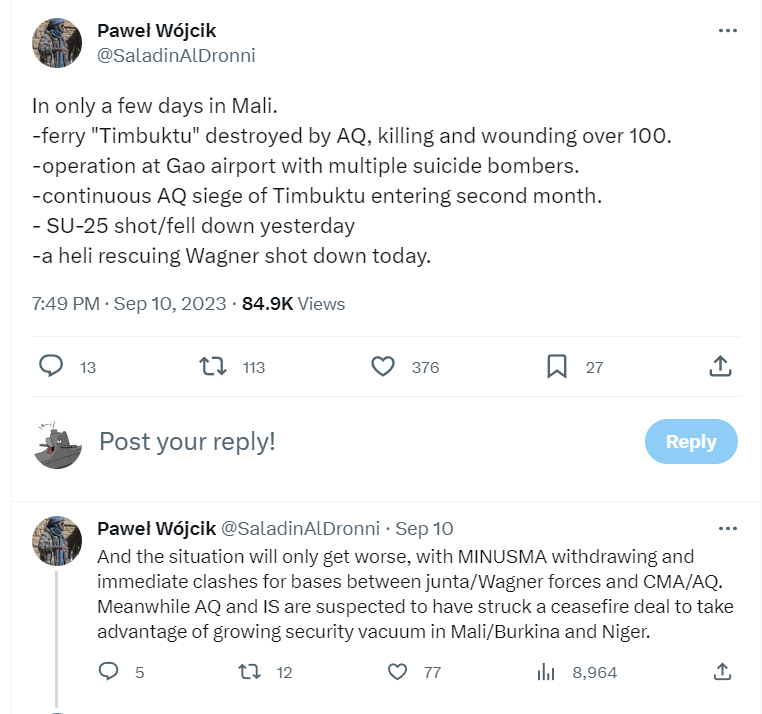Click the 7:49 PM Sep 10, 2023 timestamp
Viewport: 762px width, 714px height.
click(x=130, y=304)
